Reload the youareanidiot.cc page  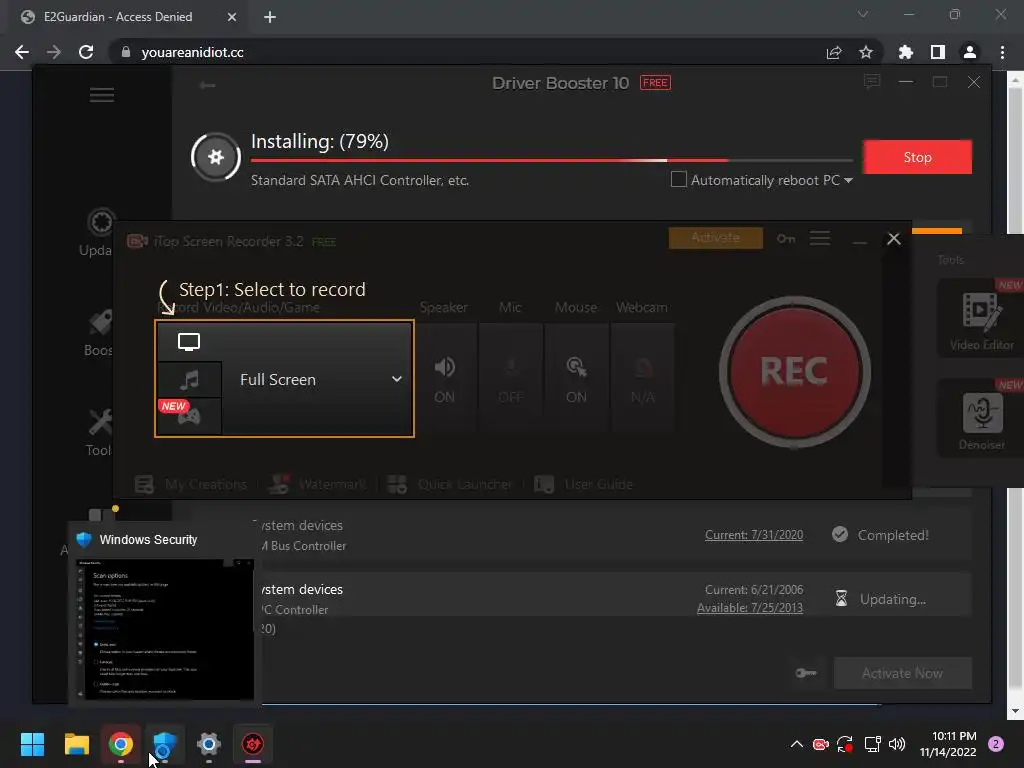86,52
